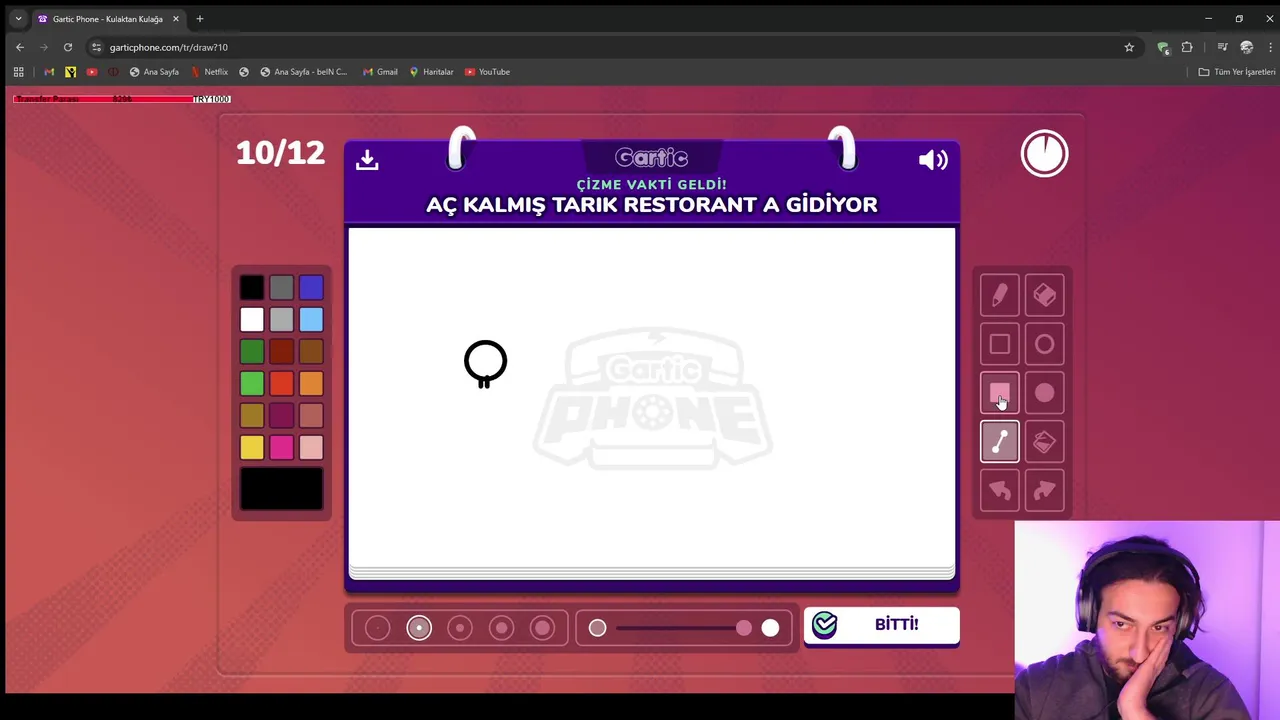
Task: Click the round countdown timer icon
Action: [x=1044, y=154]
